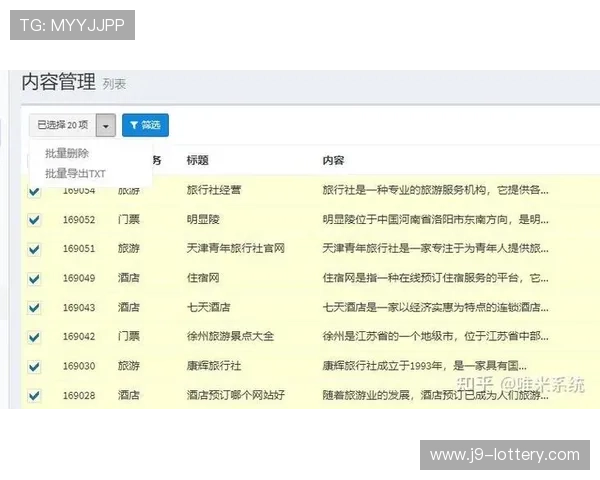
Task: Click ID 169043 in the list
Action: click(79, 307)
